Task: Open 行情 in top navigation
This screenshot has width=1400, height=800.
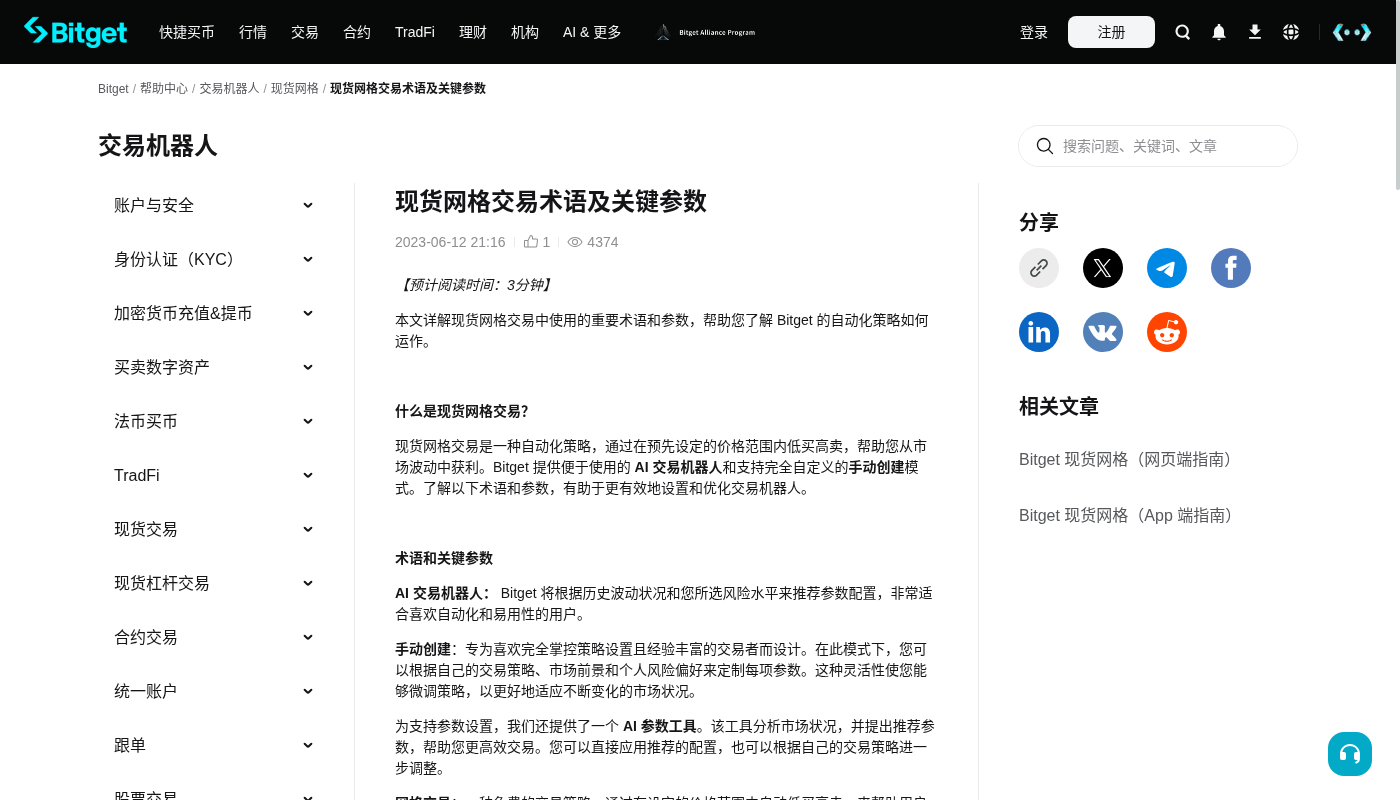Action: coord(253,32)
